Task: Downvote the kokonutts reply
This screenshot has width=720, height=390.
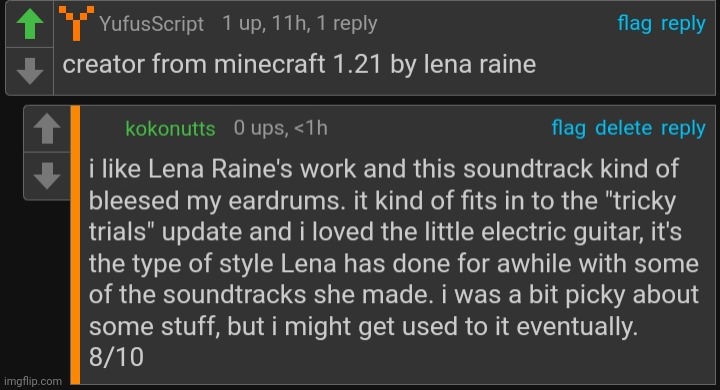Action: (47, 175)
